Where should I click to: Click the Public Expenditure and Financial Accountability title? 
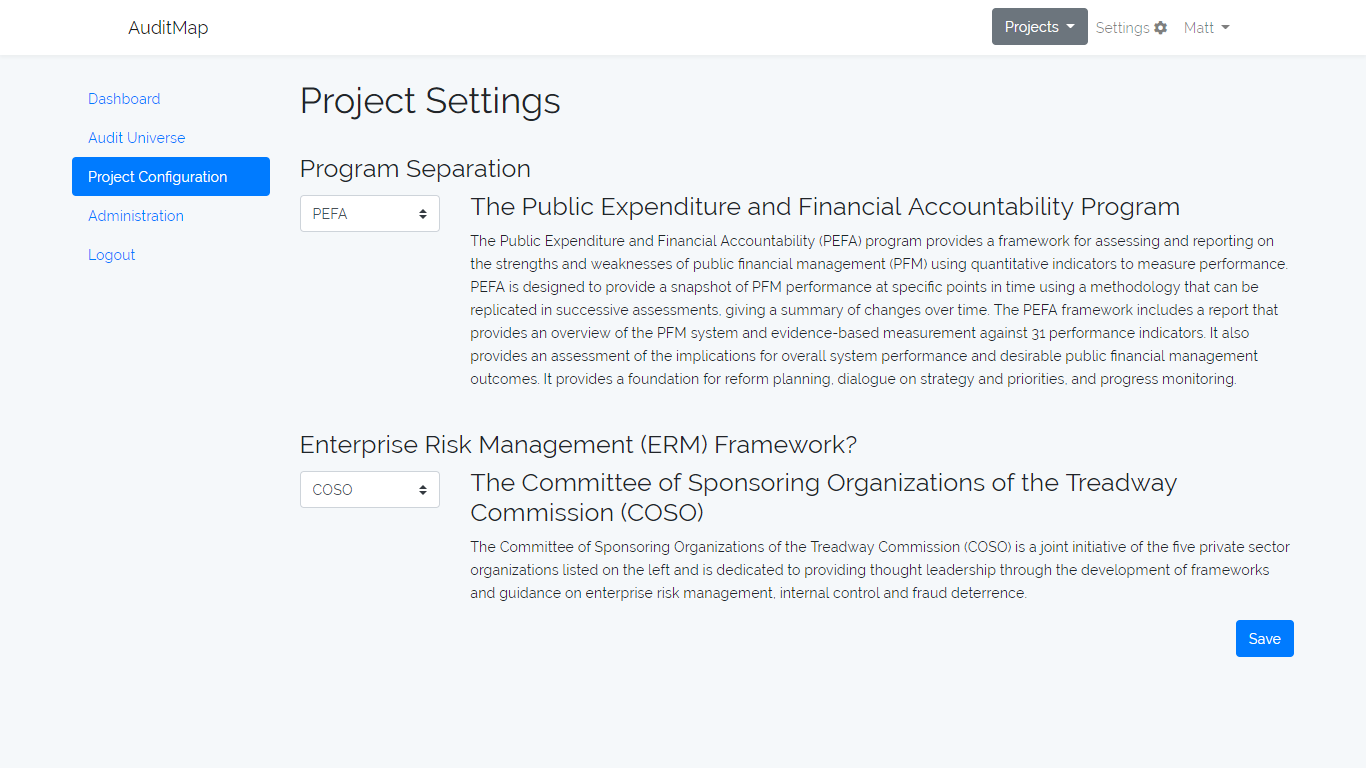(825, 207)
